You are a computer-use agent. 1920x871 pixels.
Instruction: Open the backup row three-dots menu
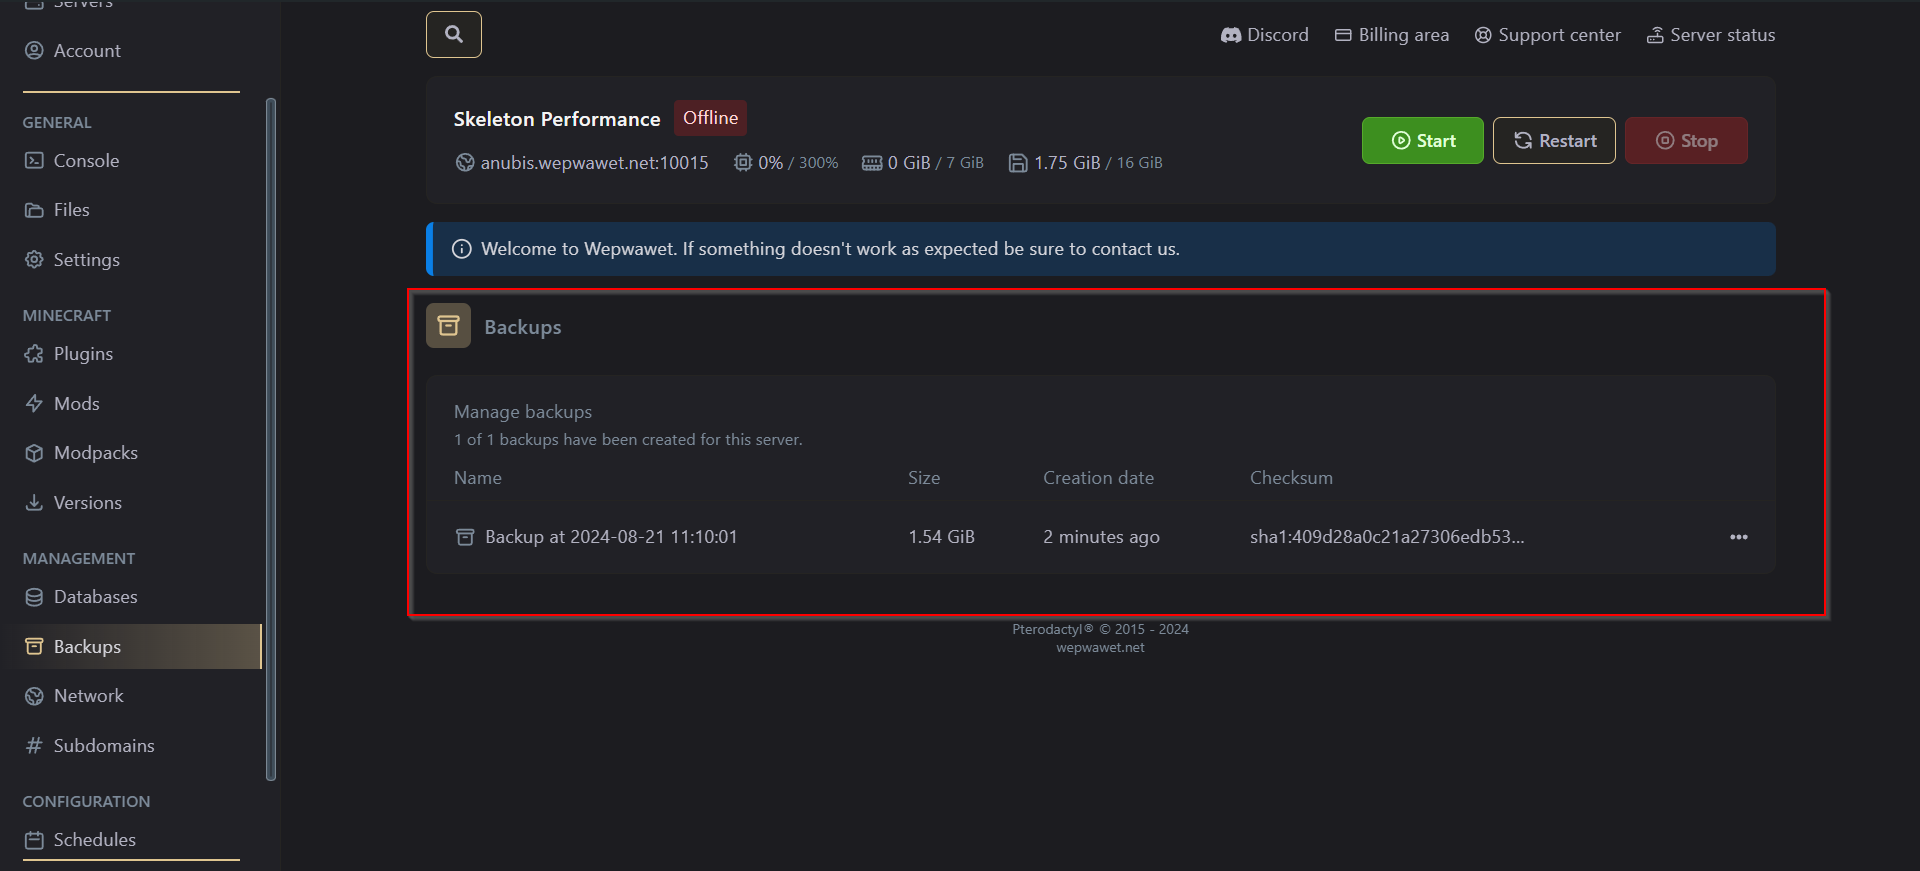[1739, 537]
